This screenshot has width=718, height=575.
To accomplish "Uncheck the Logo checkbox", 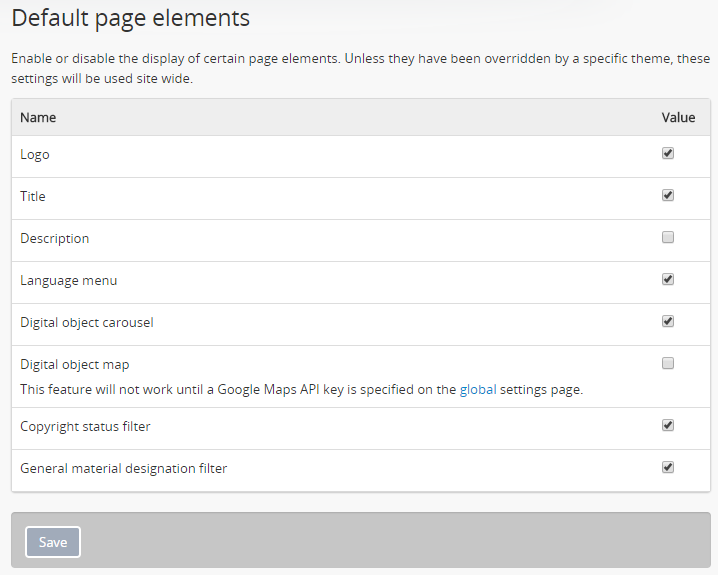I will pos(668,154).
